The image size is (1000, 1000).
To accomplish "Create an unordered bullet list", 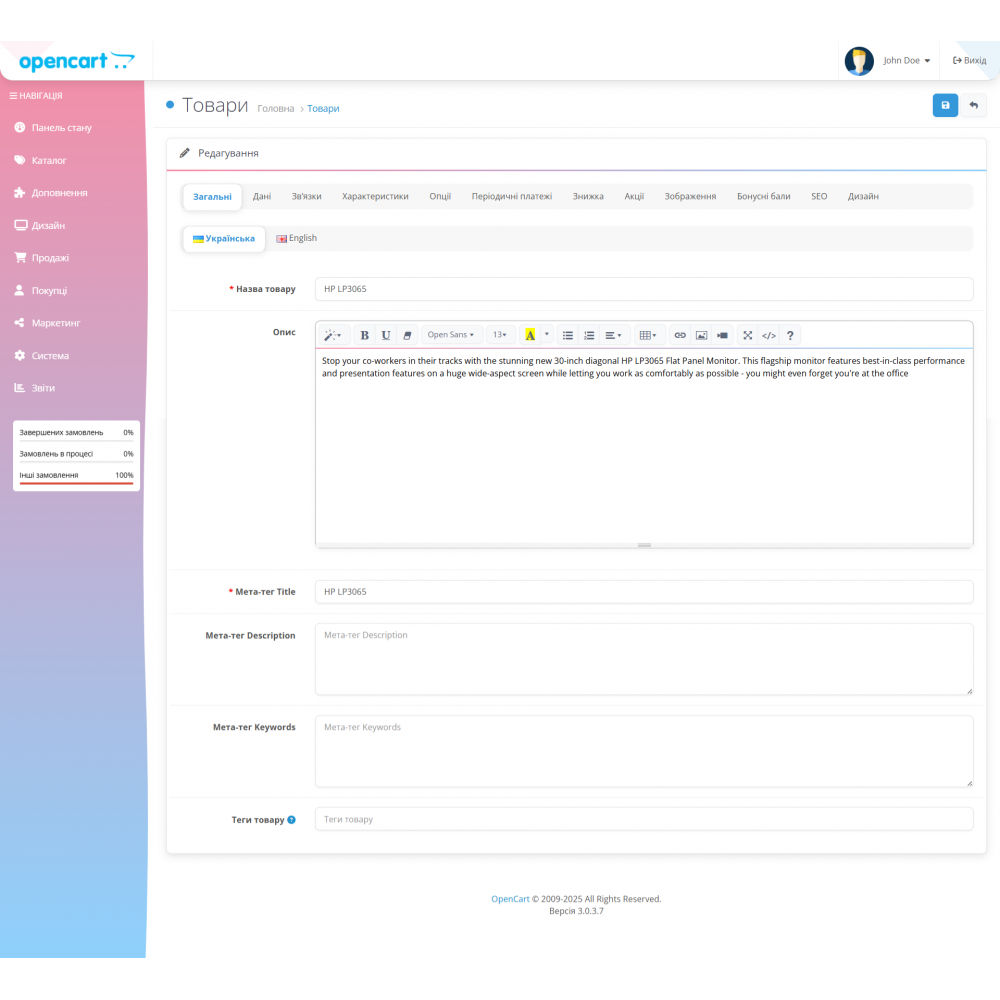I will [568, 335].
